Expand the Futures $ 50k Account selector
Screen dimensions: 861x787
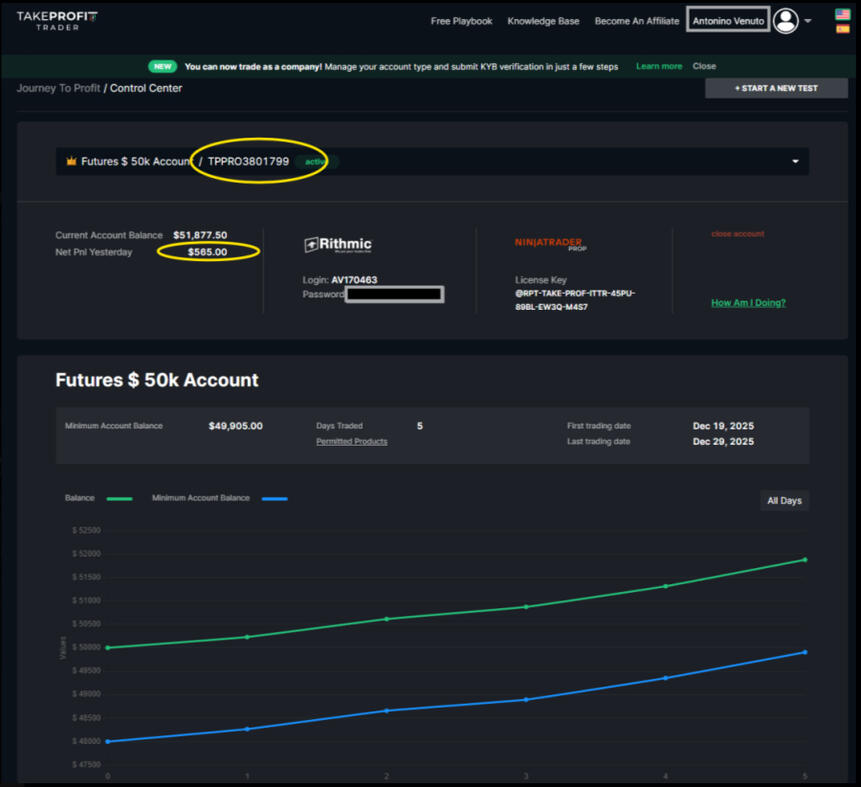[796, 161]
